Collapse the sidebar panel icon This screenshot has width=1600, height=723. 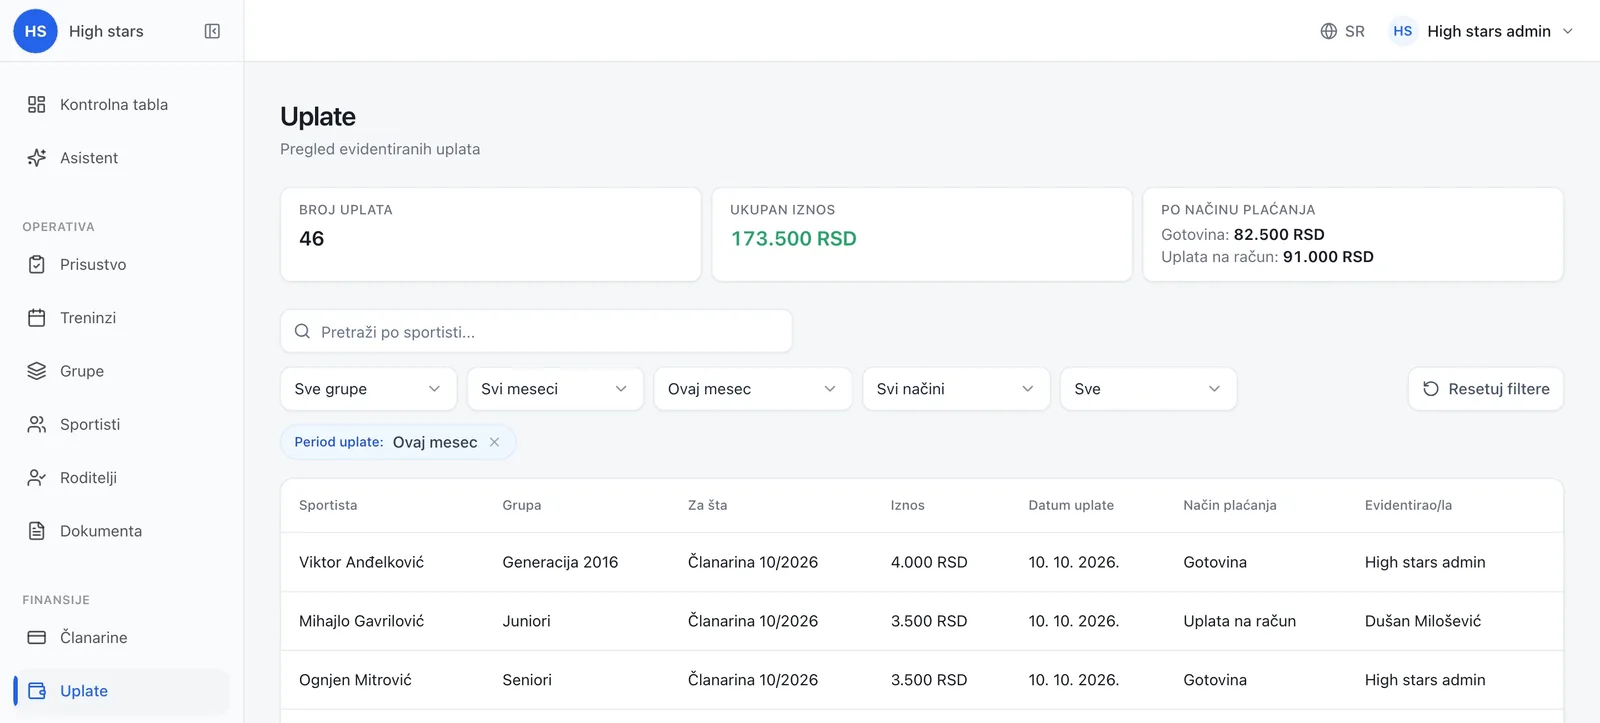(212, 31)
